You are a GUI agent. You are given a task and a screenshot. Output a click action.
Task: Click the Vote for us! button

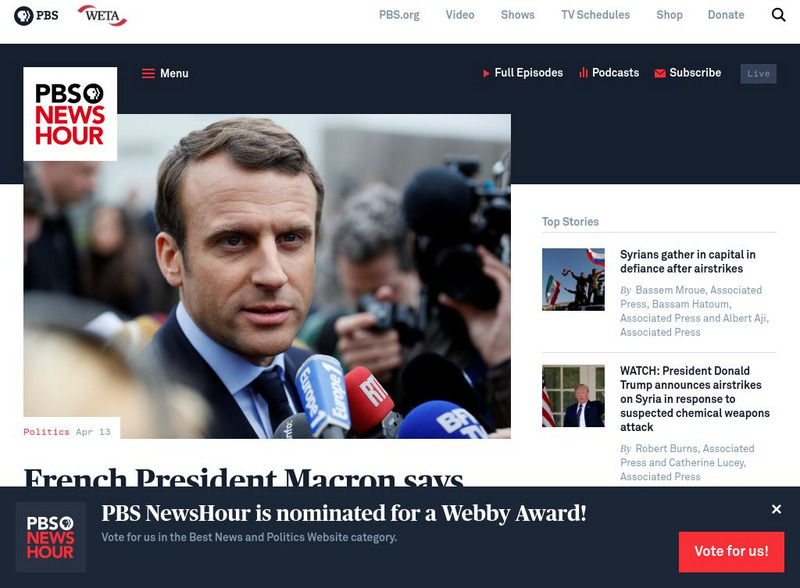(731, 551)
